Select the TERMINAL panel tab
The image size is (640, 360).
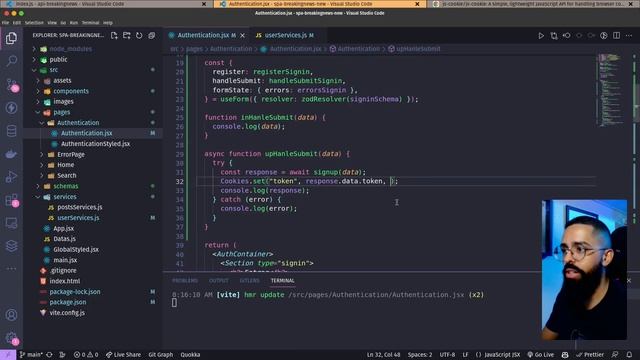tap(282, 280)
